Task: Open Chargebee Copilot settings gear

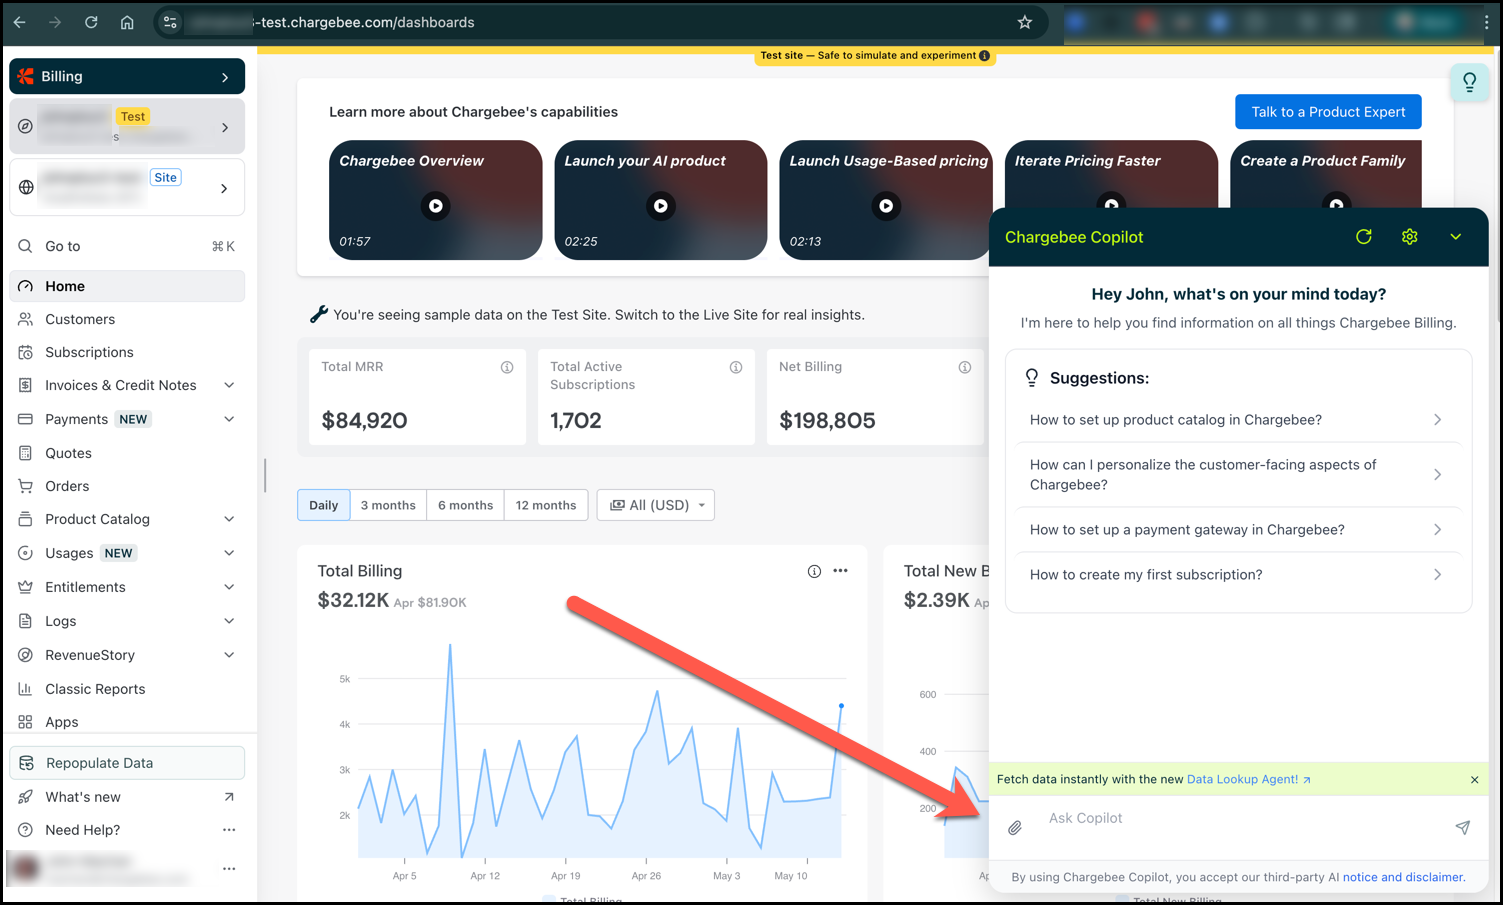Action: pyautogui.click(x=1410, y=237)
